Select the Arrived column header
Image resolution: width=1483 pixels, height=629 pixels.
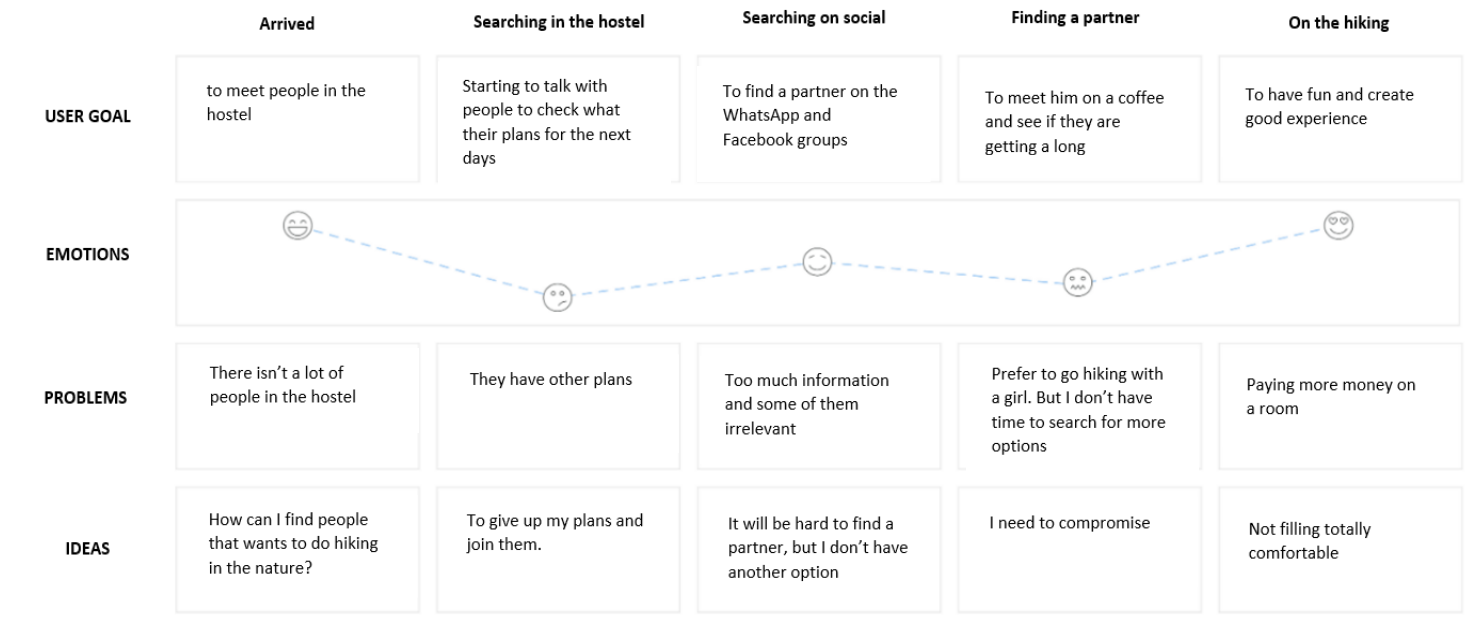coord(287,24)
